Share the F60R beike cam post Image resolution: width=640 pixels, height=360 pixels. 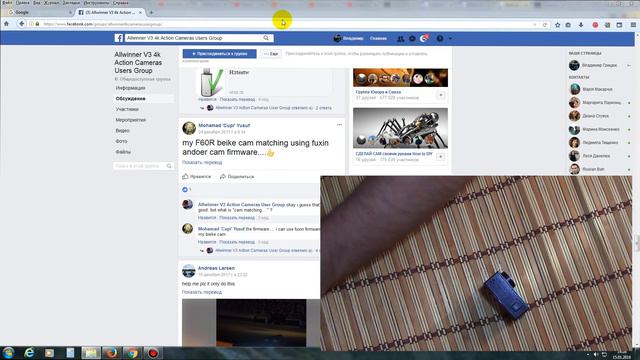237,176
